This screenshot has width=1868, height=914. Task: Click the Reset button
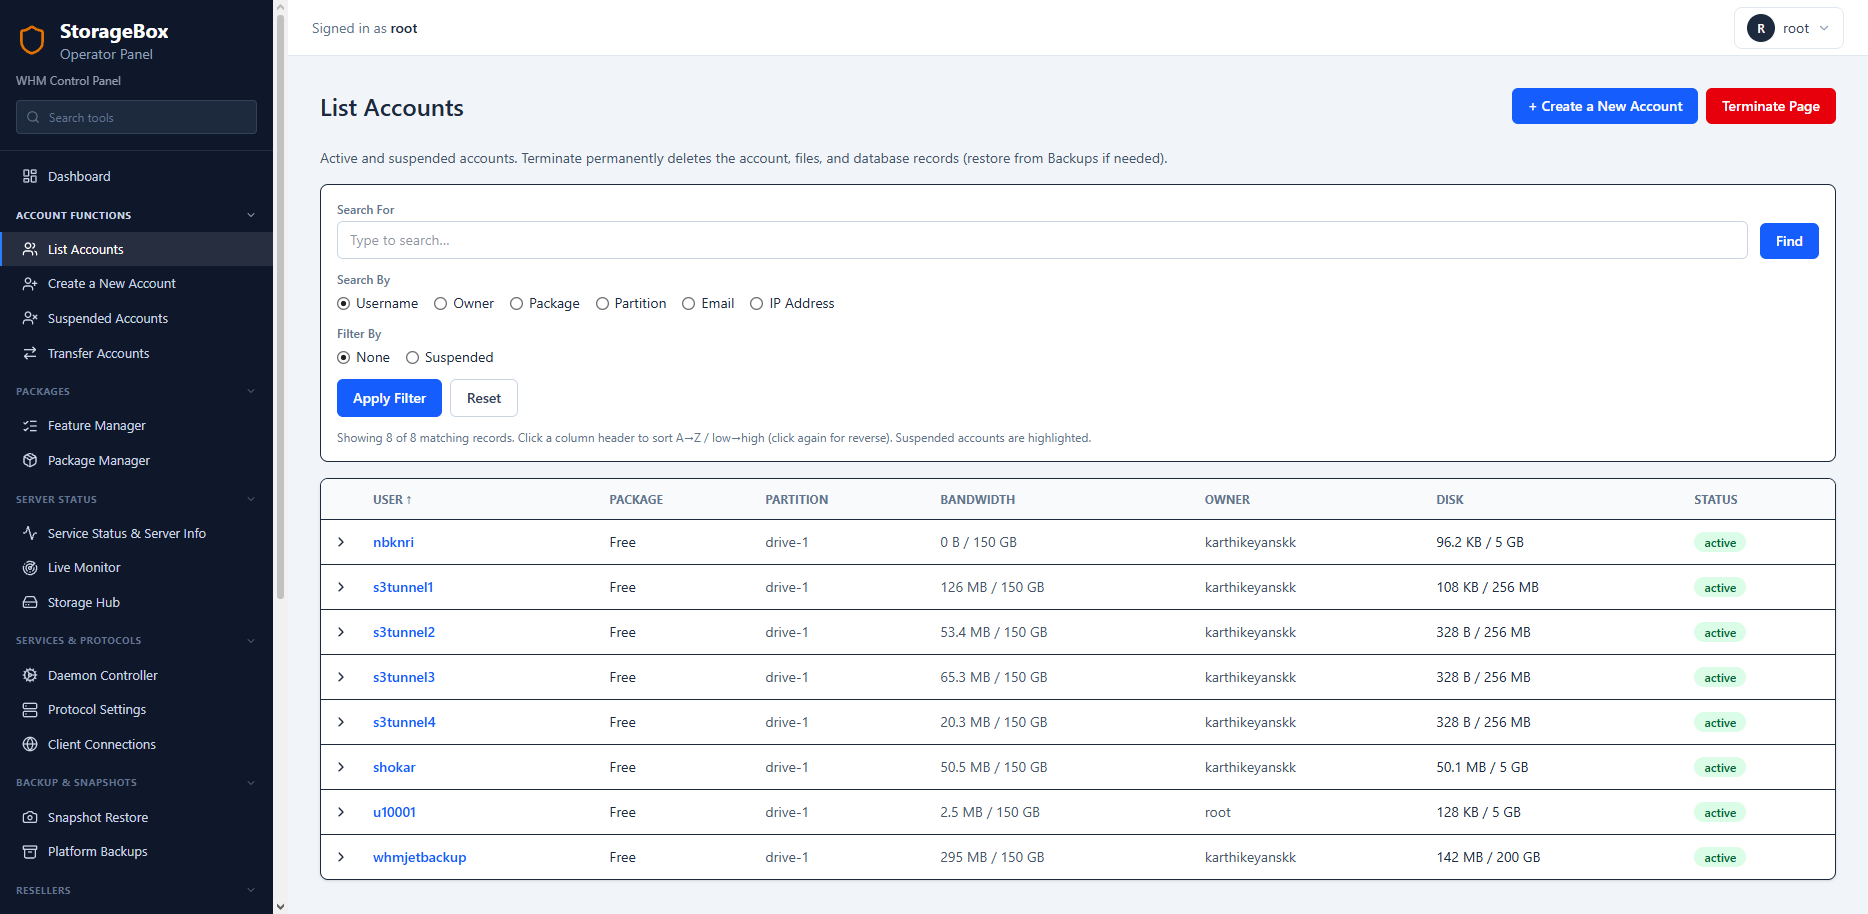point(484,398)
